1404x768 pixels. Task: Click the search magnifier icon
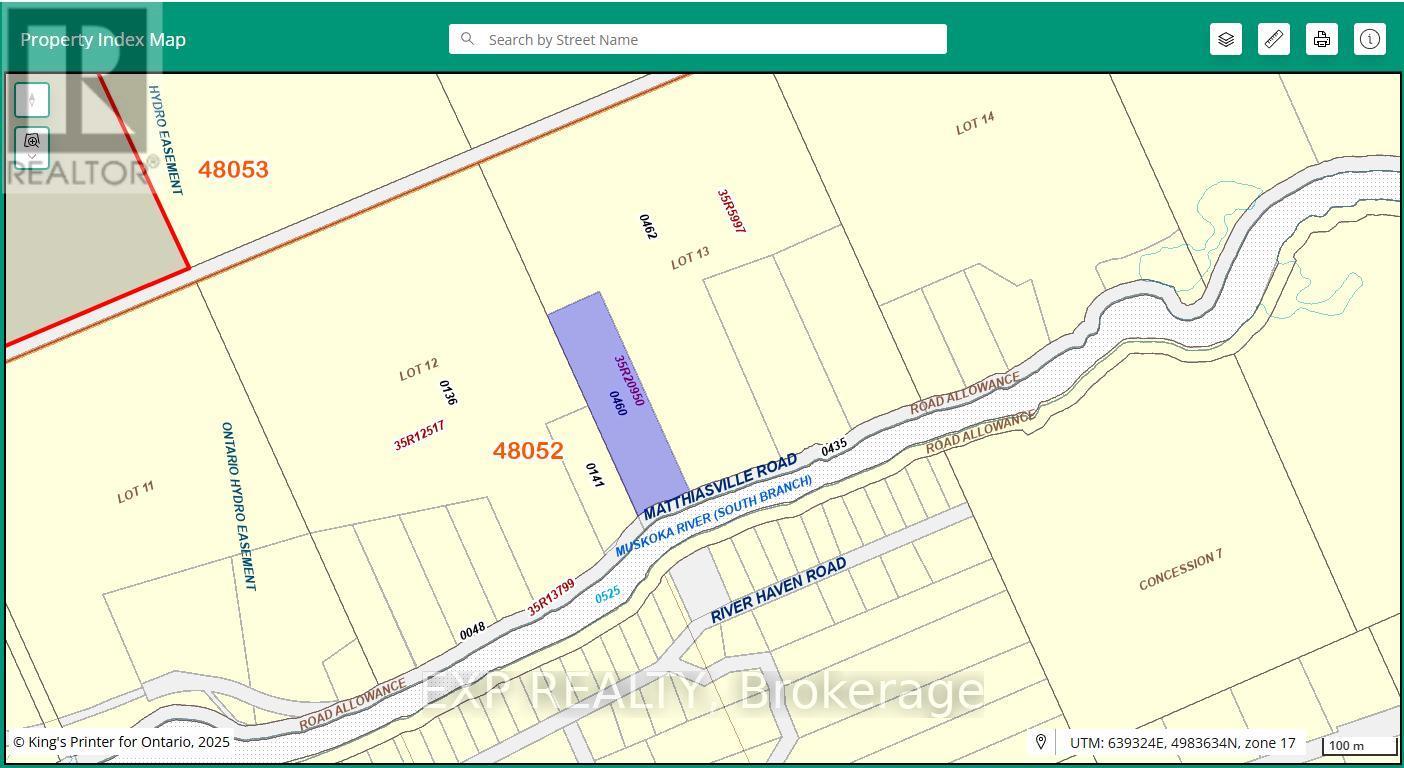[468, 39]
